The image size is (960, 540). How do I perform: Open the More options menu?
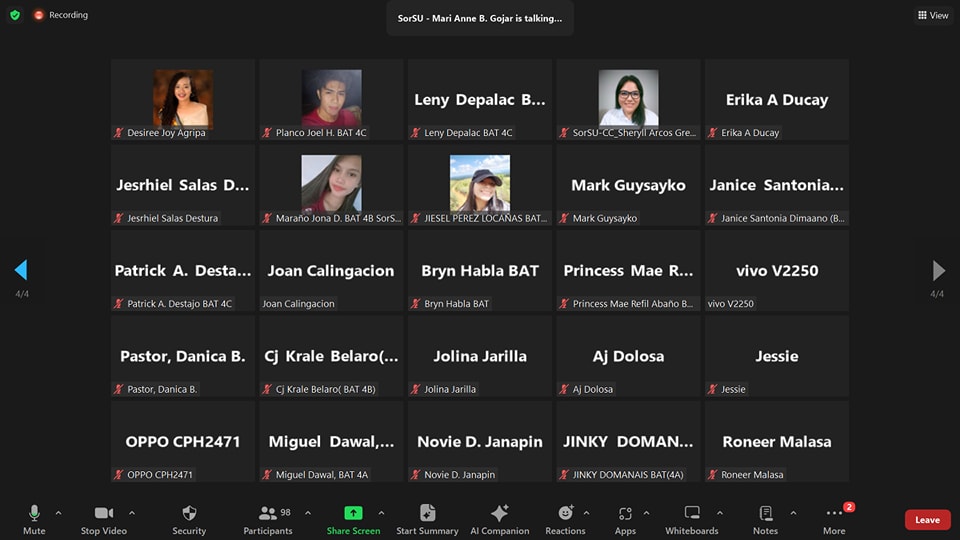[x=834, y=513]
